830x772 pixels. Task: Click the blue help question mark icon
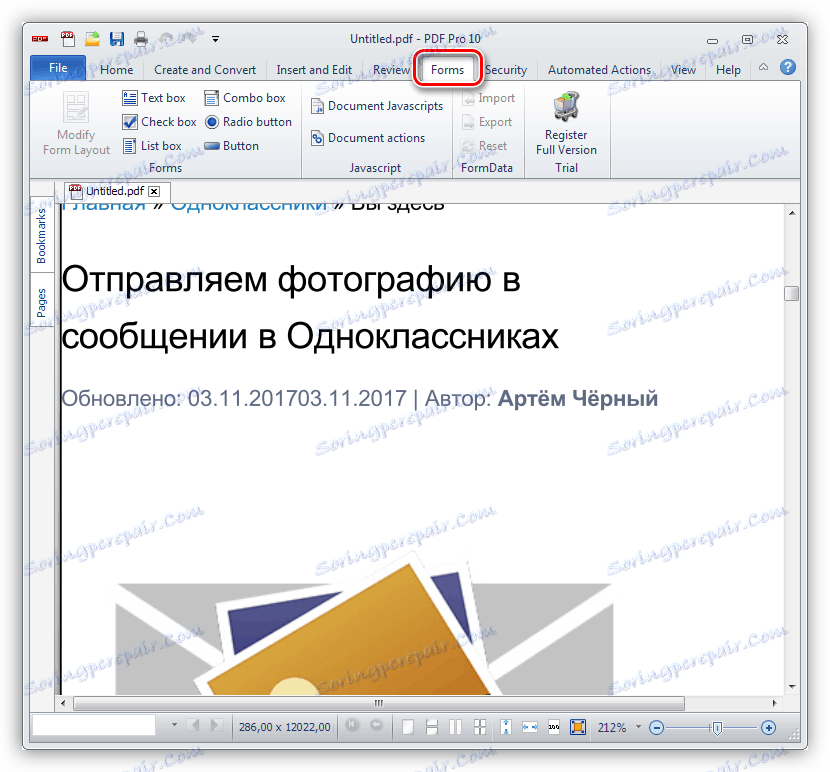coord(788,67)
